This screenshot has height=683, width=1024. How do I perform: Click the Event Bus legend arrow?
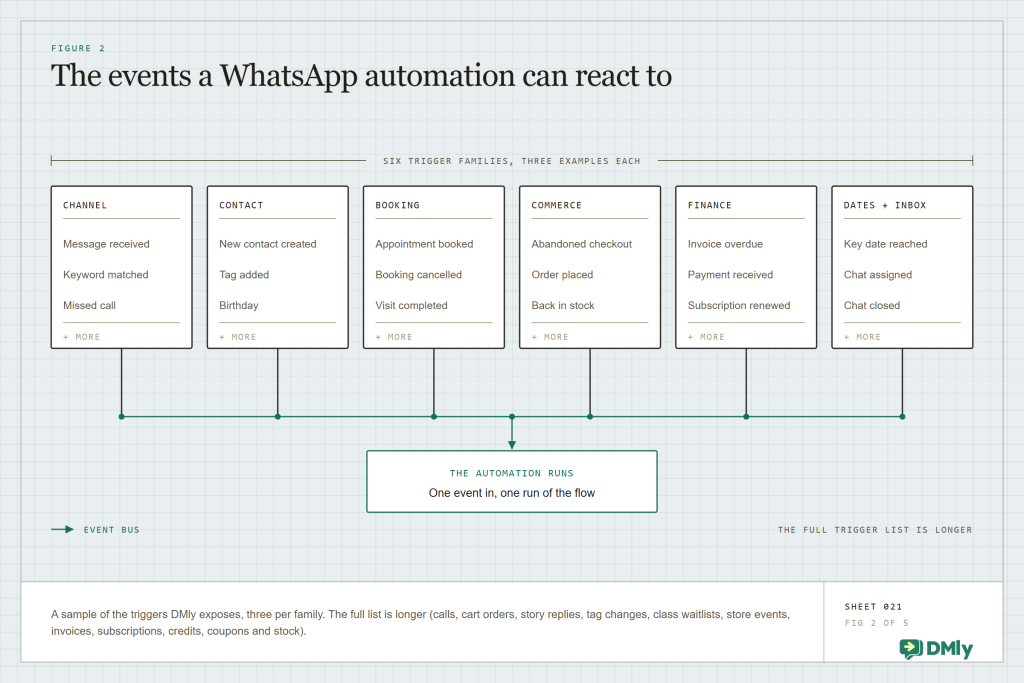point(63,530)
